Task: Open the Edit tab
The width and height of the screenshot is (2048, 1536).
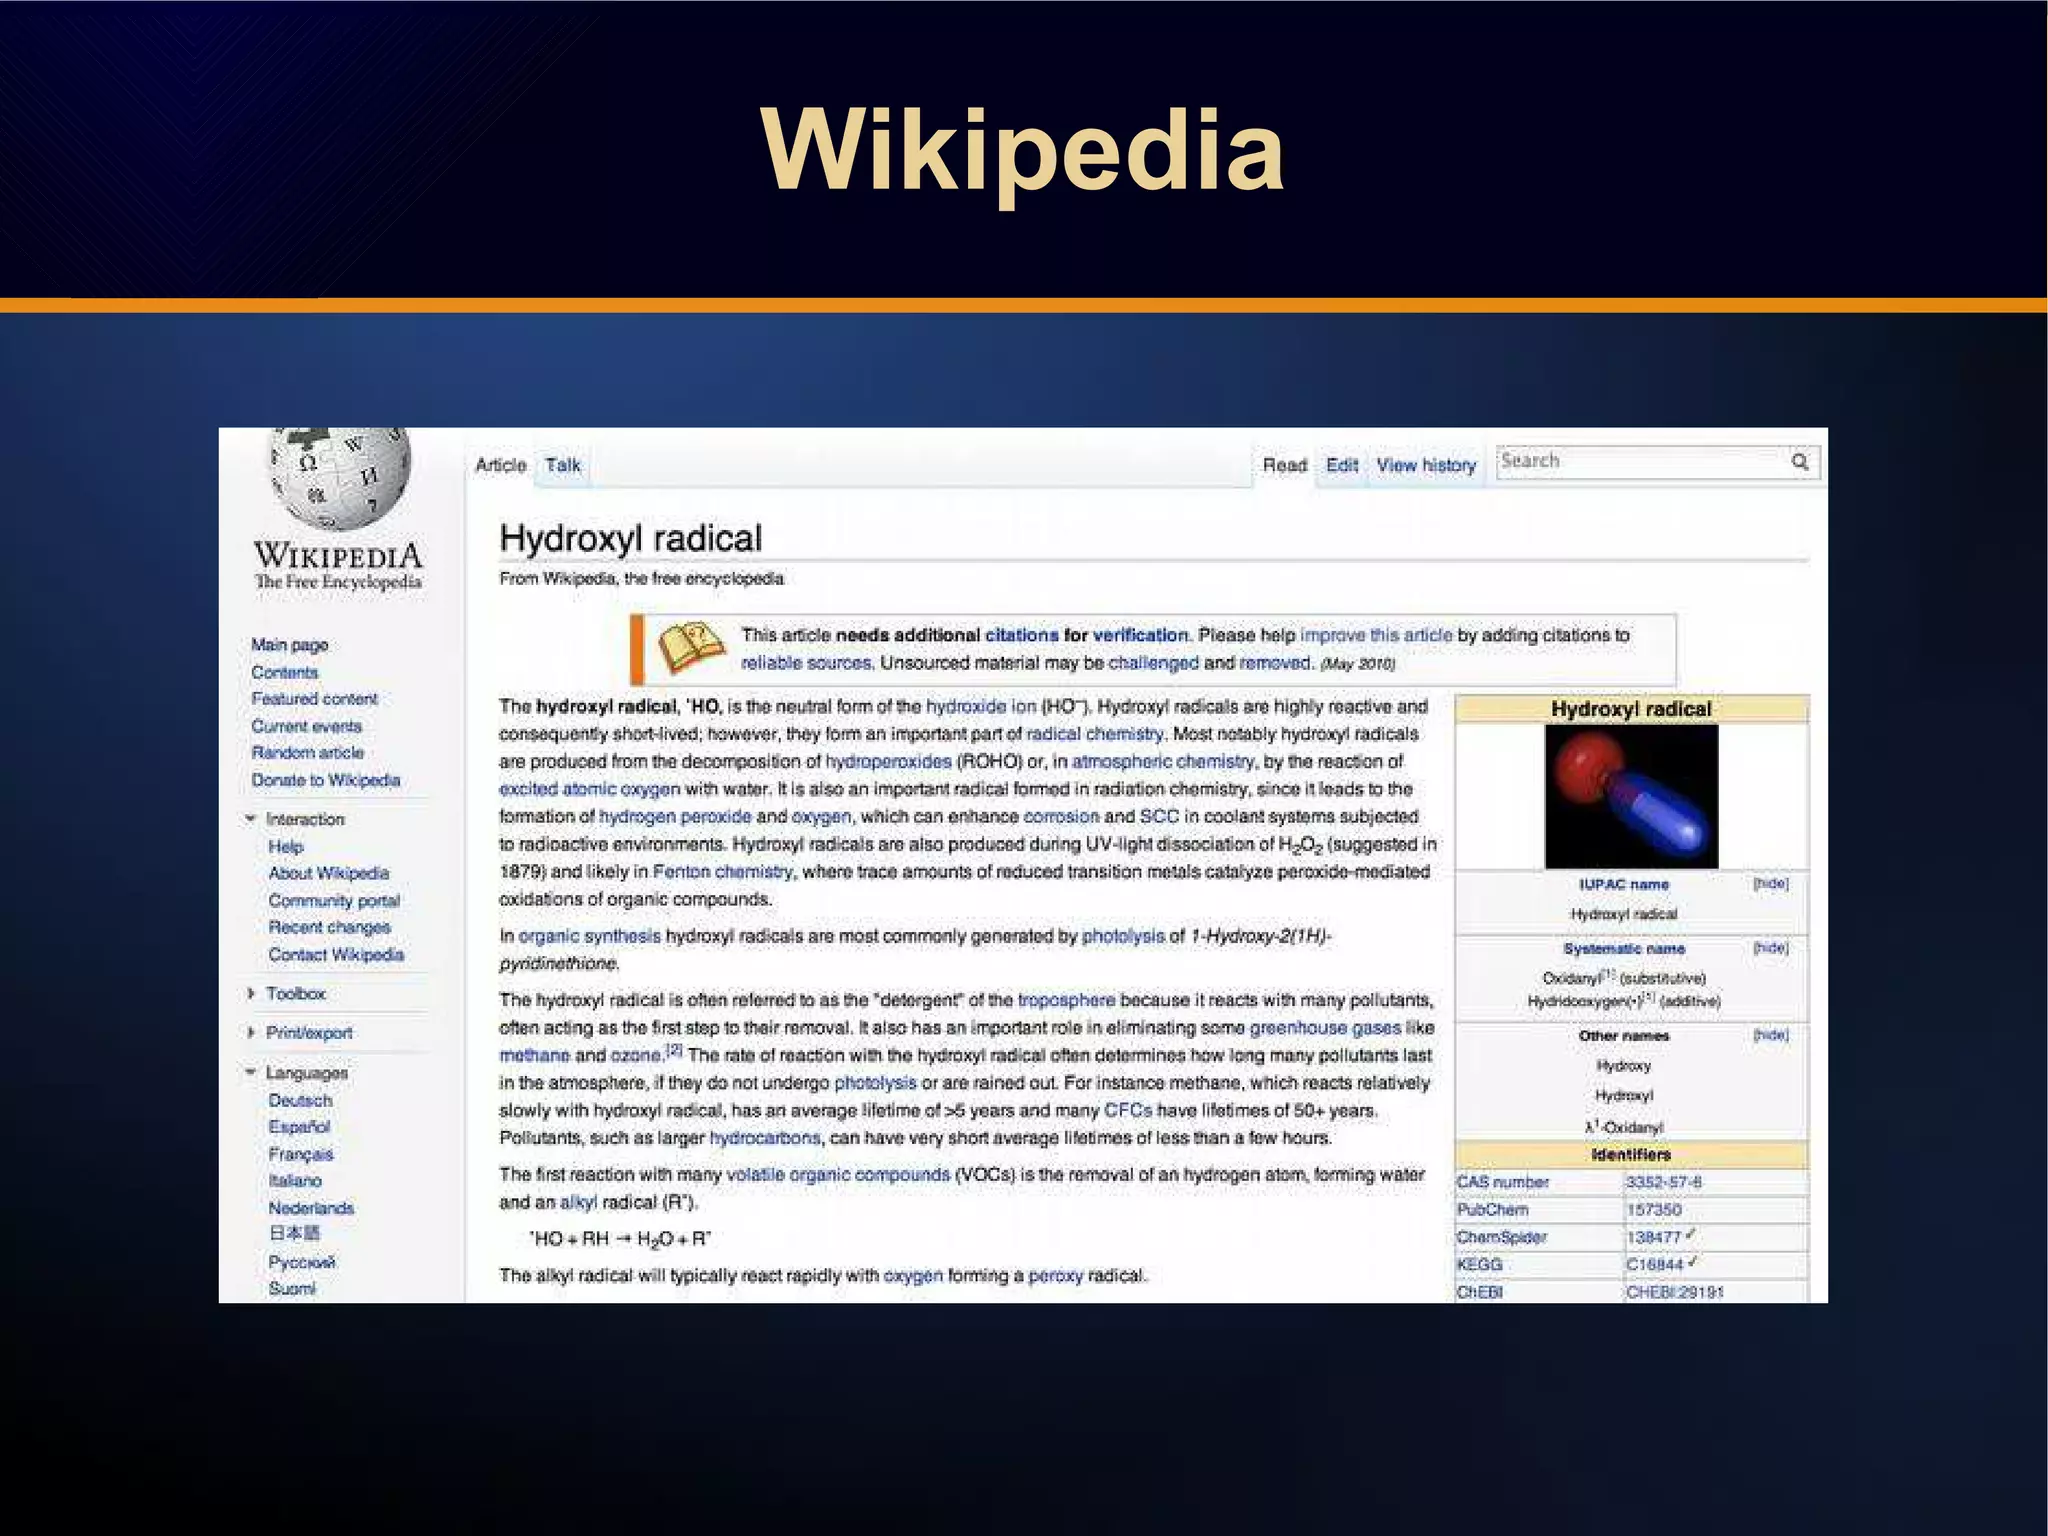Action: pyautogui.click(x=1342, y=465)
